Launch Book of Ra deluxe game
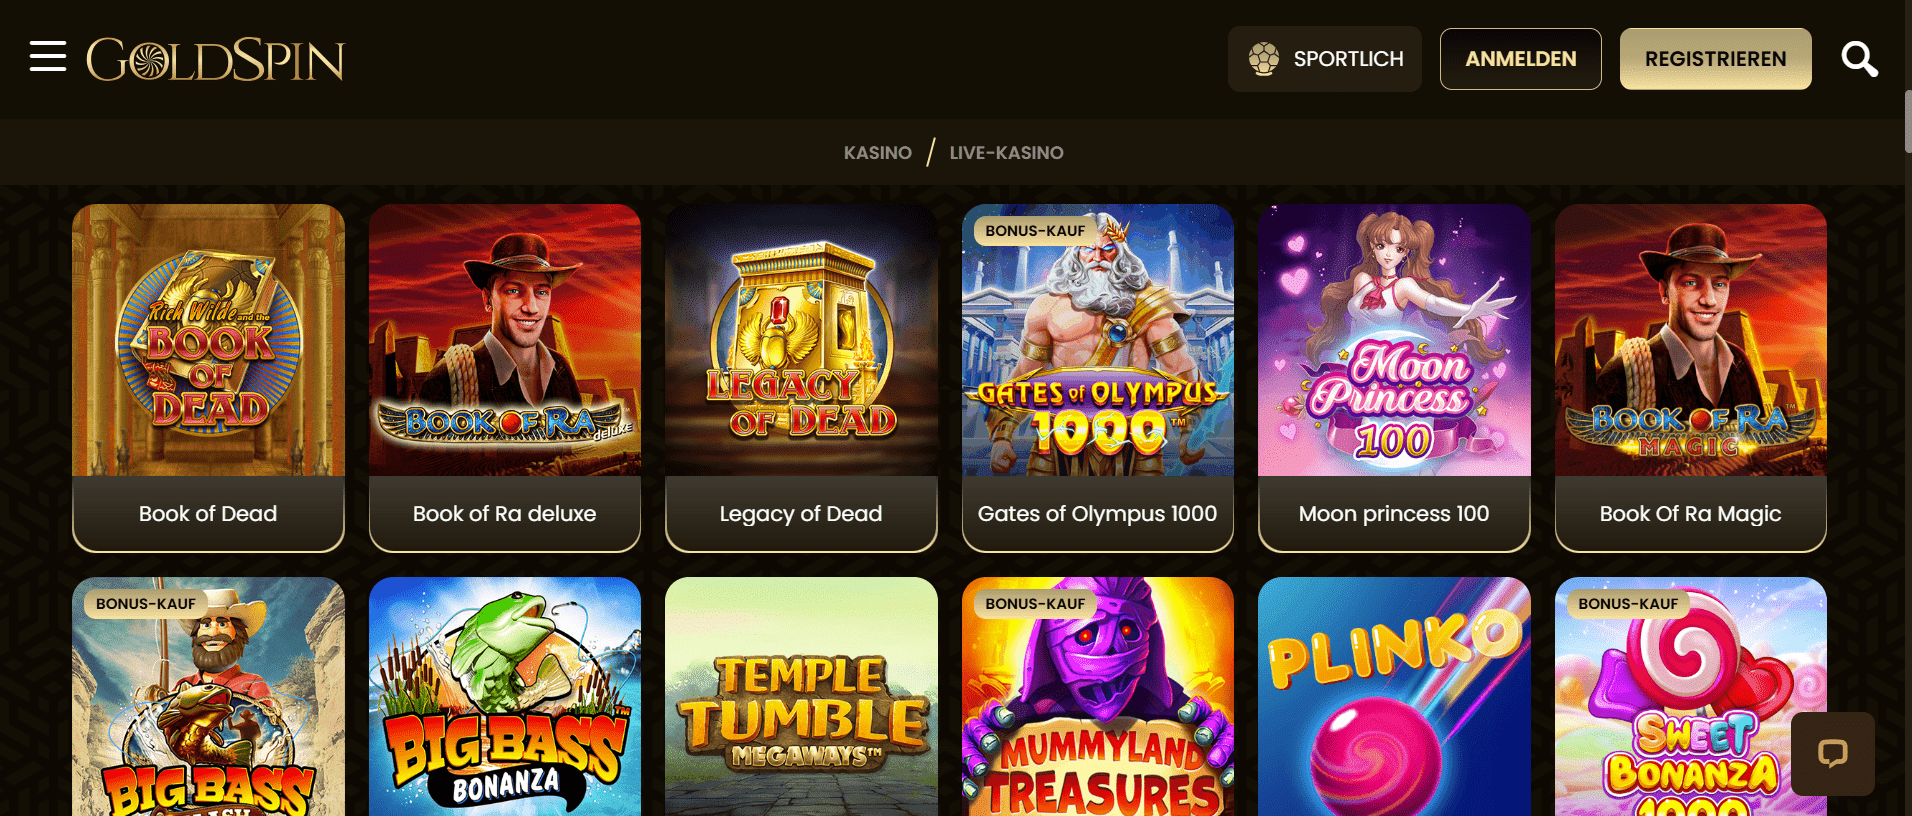The width and height of the screenshot is (1912, 816). click(504, 378)
